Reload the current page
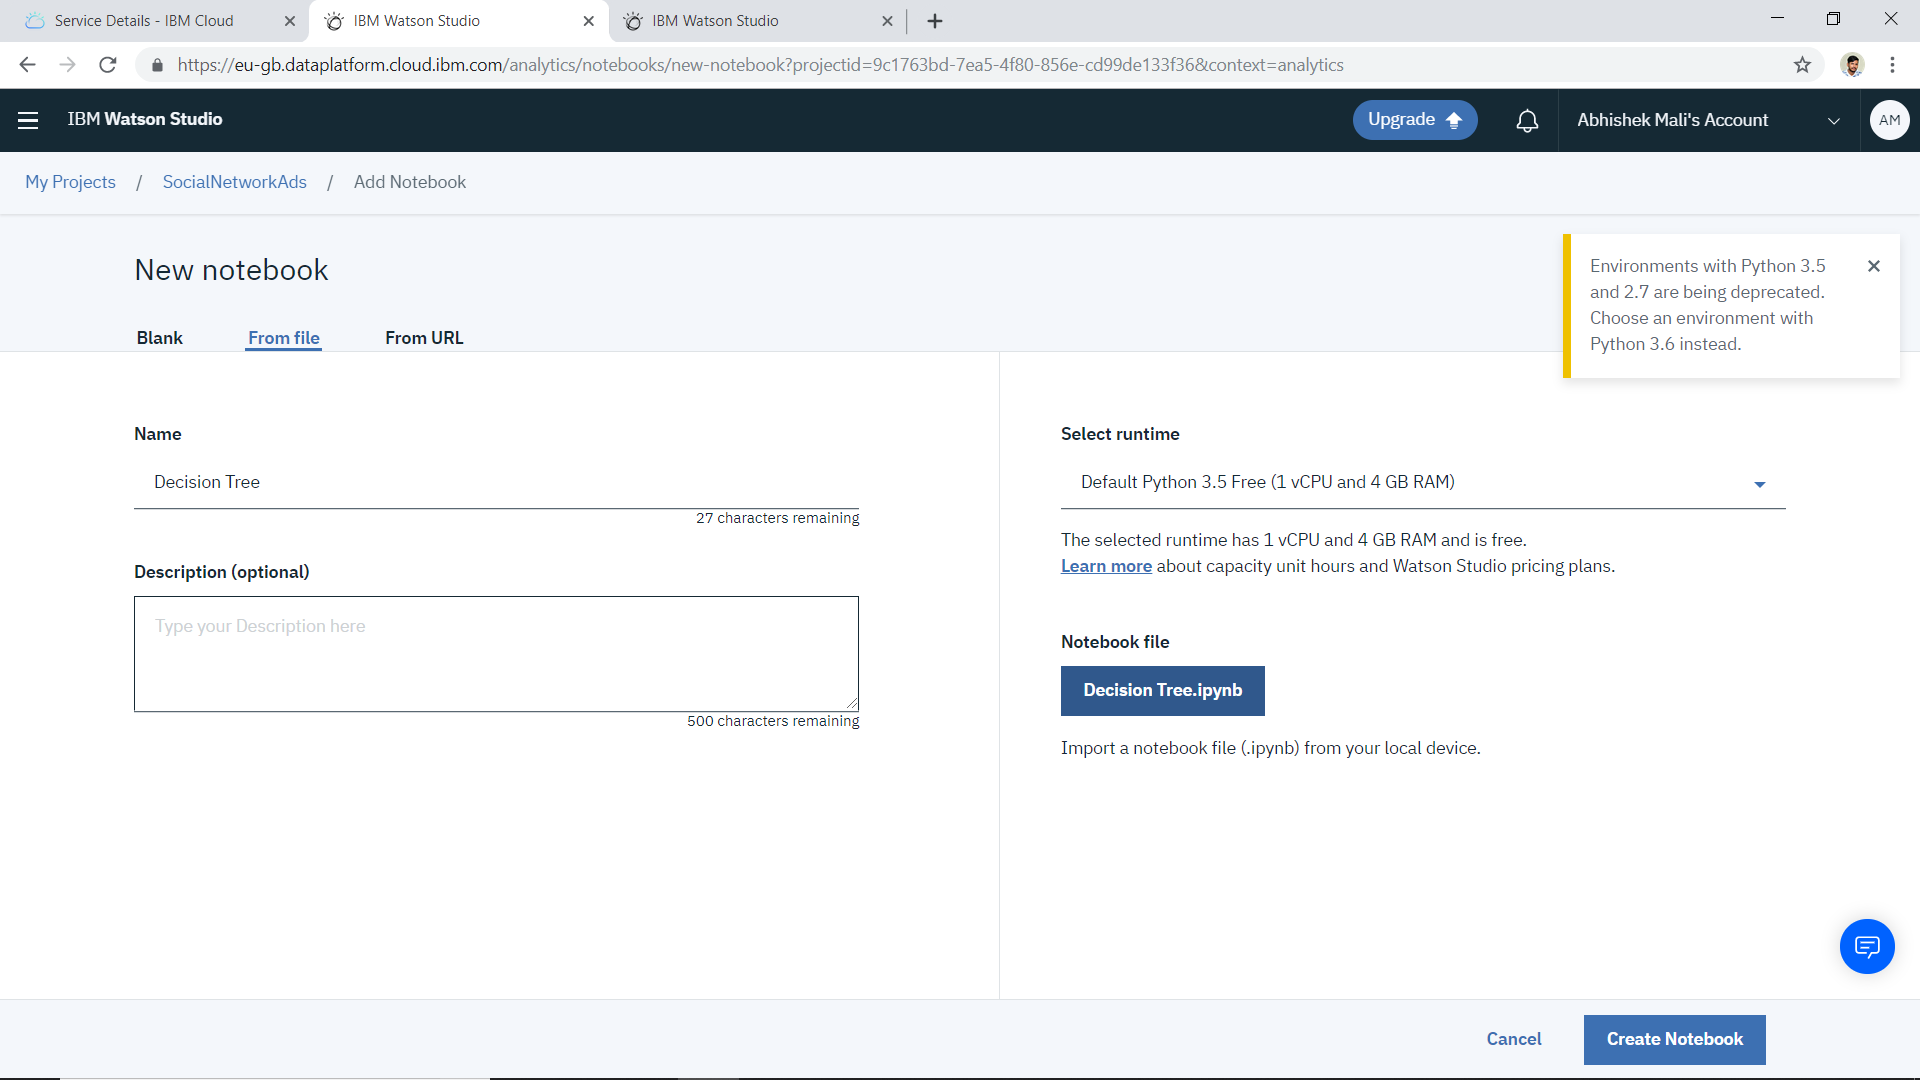This screenshot has height=1080, width=1920. [x=108, y=65]
